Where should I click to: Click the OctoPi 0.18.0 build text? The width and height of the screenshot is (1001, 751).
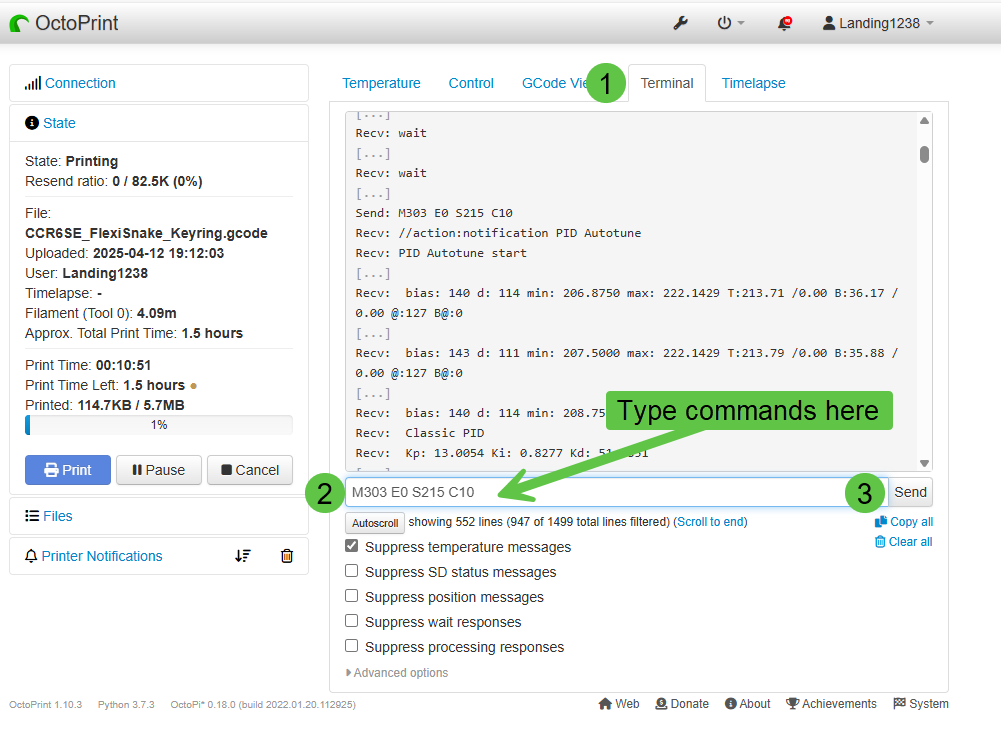click(263, 704)
